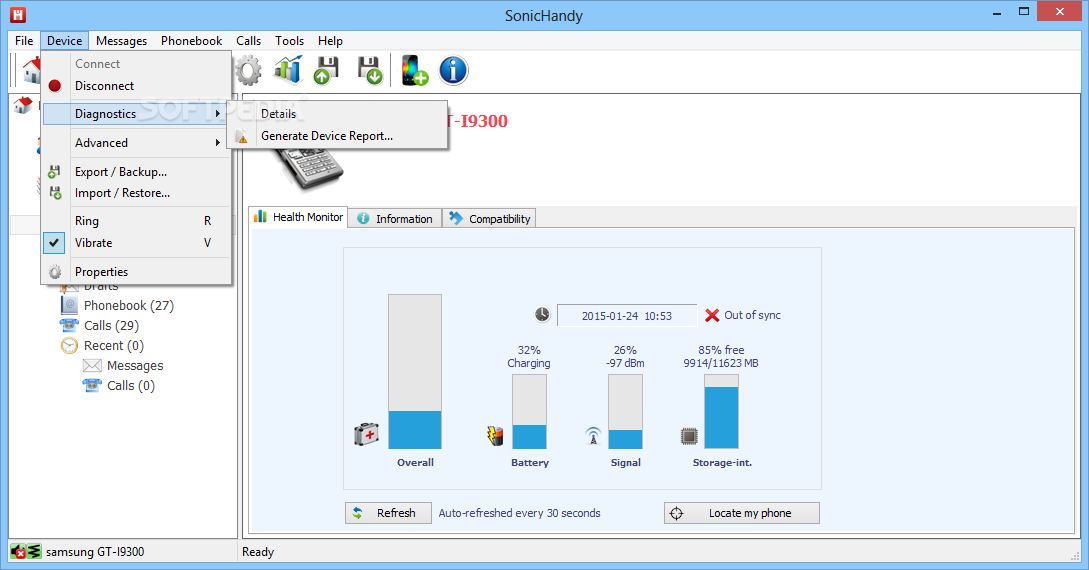Click the phone device thumbnail image
This screenshot has height=570, width=1089.
308,167
